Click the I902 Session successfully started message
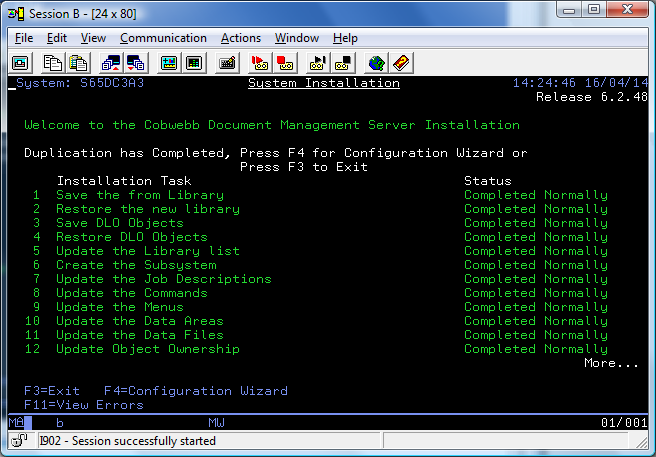This screenshot has height=457, width=656. (x=128, y=441)
